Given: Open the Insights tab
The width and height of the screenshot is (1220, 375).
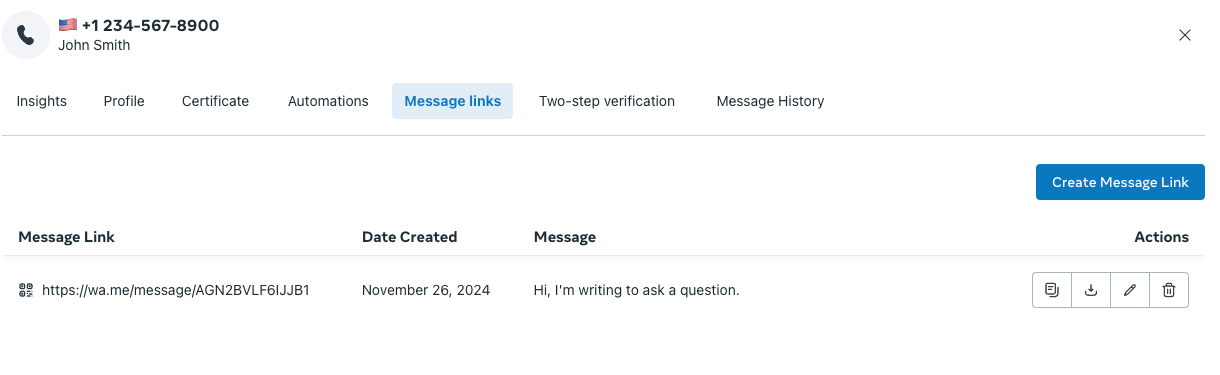Looking at the screenshot, I should (42, 101).
